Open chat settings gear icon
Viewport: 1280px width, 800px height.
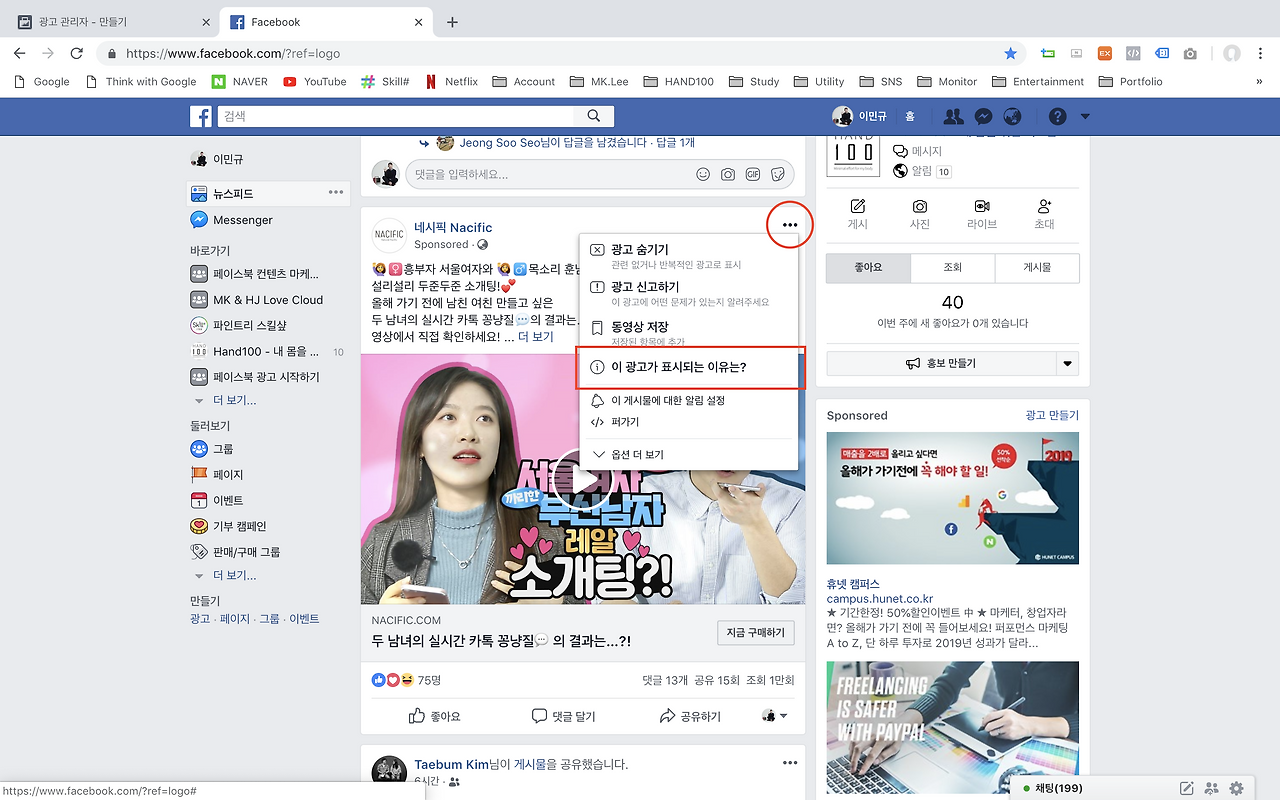[1237, 788]
